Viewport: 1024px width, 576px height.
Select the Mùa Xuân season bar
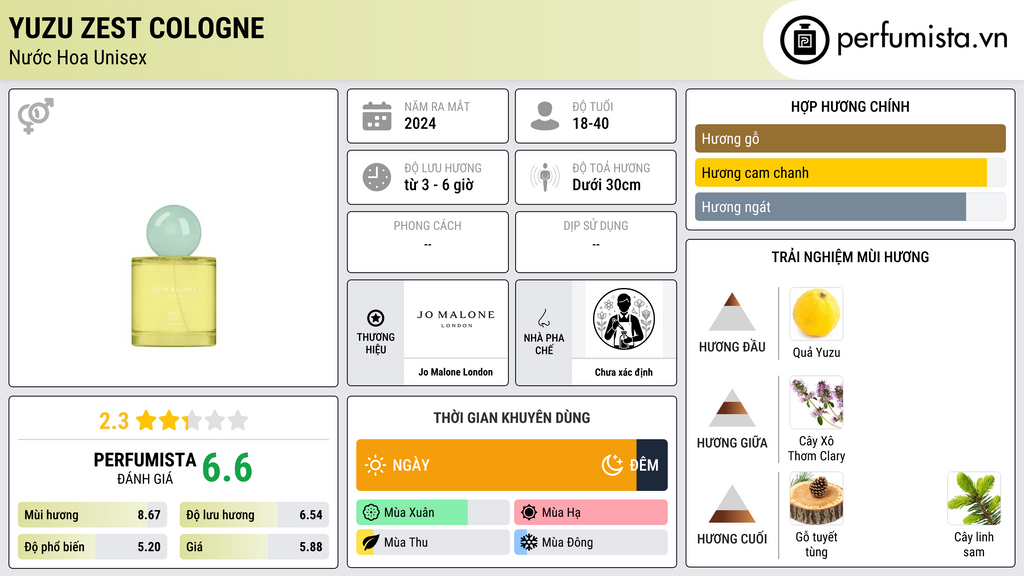click(x=432, y=513)
